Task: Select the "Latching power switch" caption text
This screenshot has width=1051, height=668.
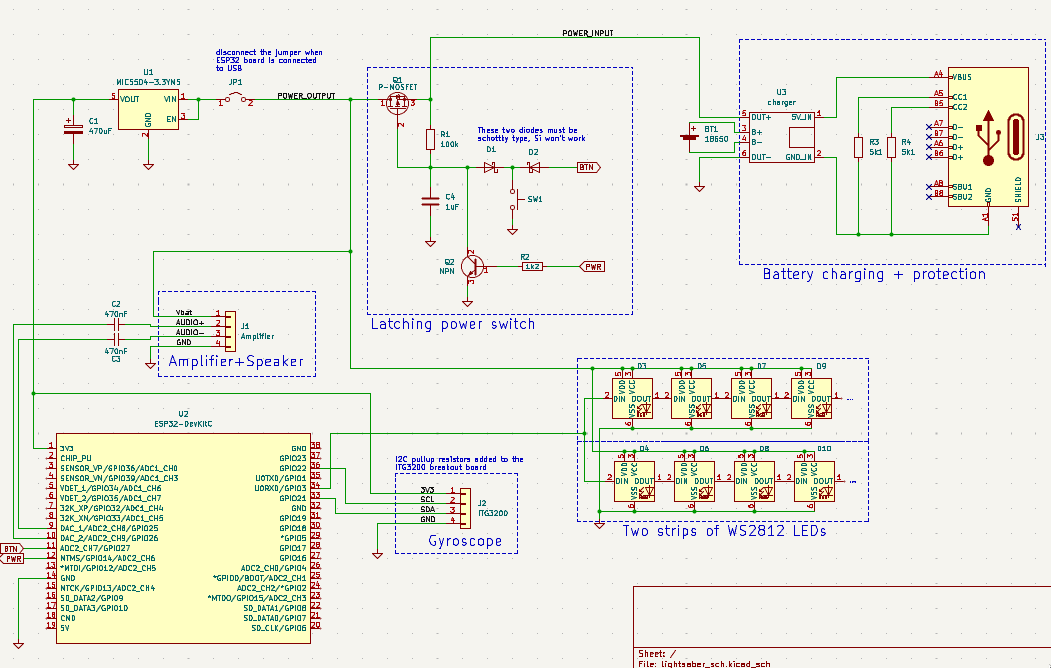Action: (452, 324)
